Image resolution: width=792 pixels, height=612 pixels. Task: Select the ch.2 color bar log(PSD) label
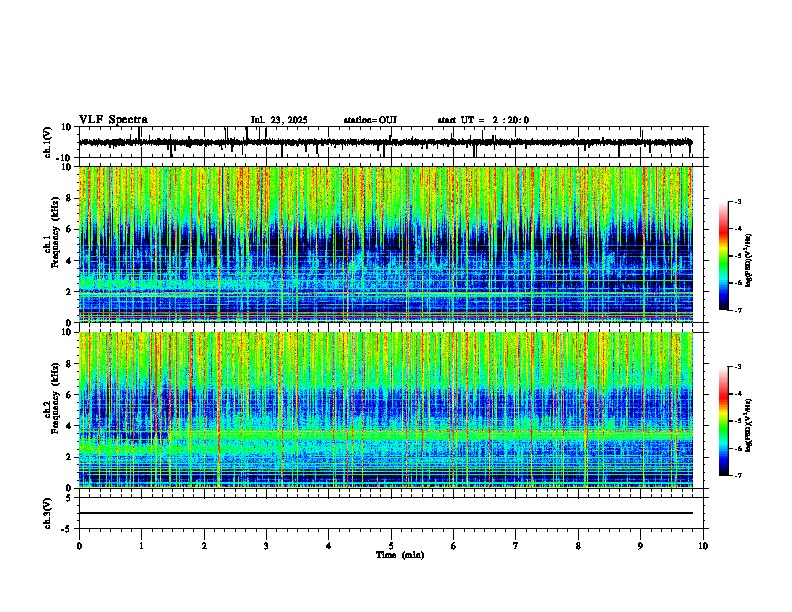tap(749, 425)
